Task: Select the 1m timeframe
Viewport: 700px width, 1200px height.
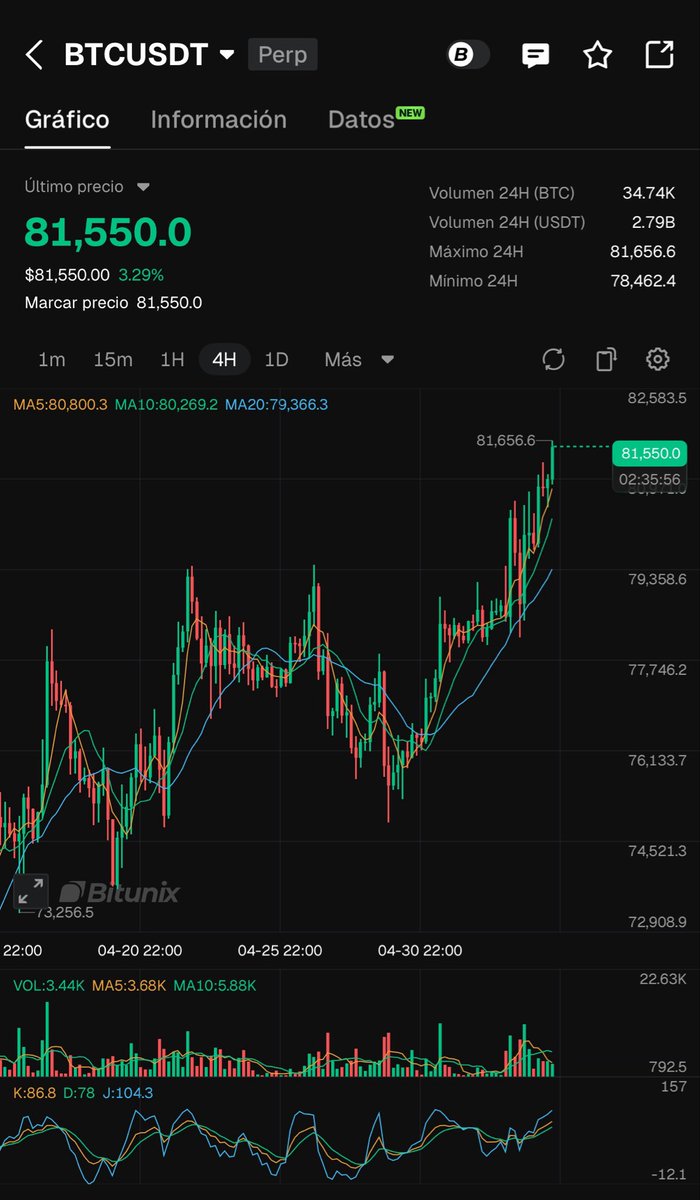Action: [52, 360]
